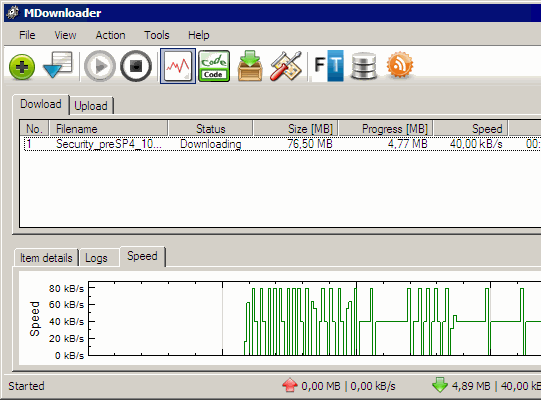Sort by the Progress [MB] column header
This screenshot has width=541, height=400.
point(386,129)
